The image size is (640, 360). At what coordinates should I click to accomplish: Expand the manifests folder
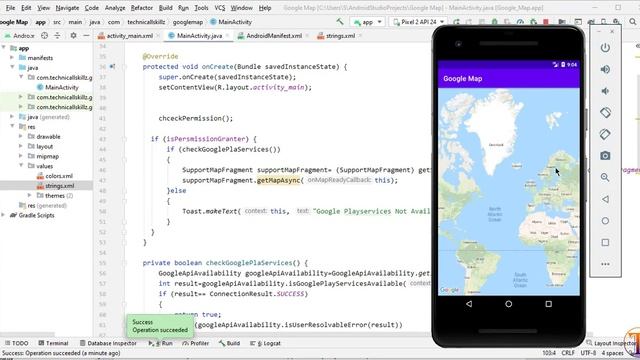pos(12,58)
